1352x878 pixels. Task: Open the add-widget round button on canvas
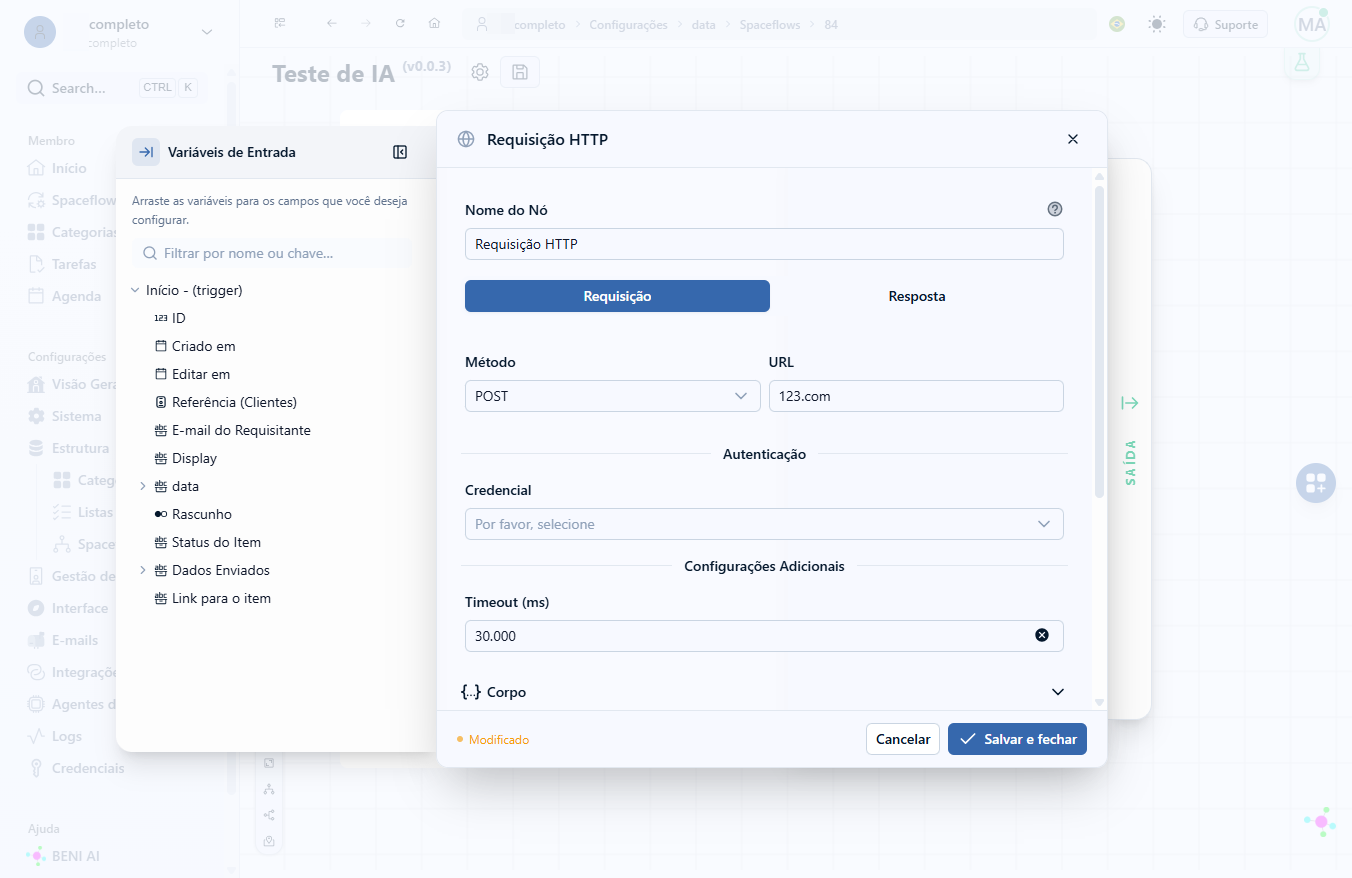point(1316,483)
